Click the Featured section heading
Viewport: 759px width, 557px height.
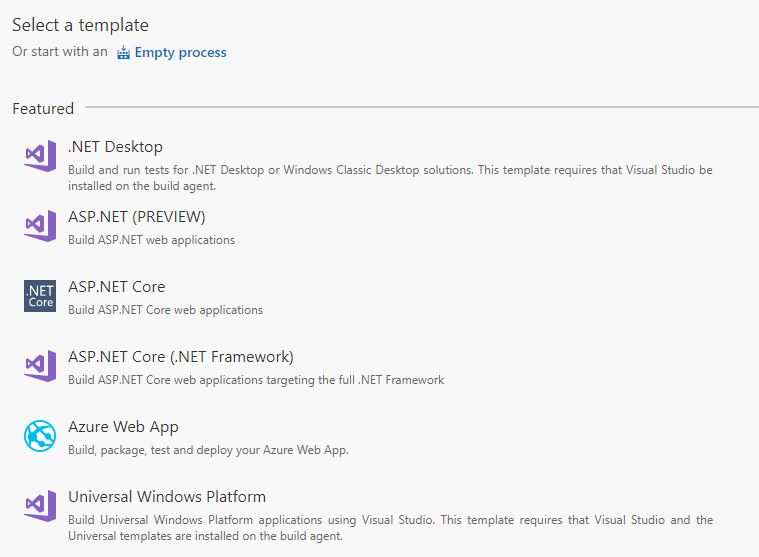[x=43, y=108]
